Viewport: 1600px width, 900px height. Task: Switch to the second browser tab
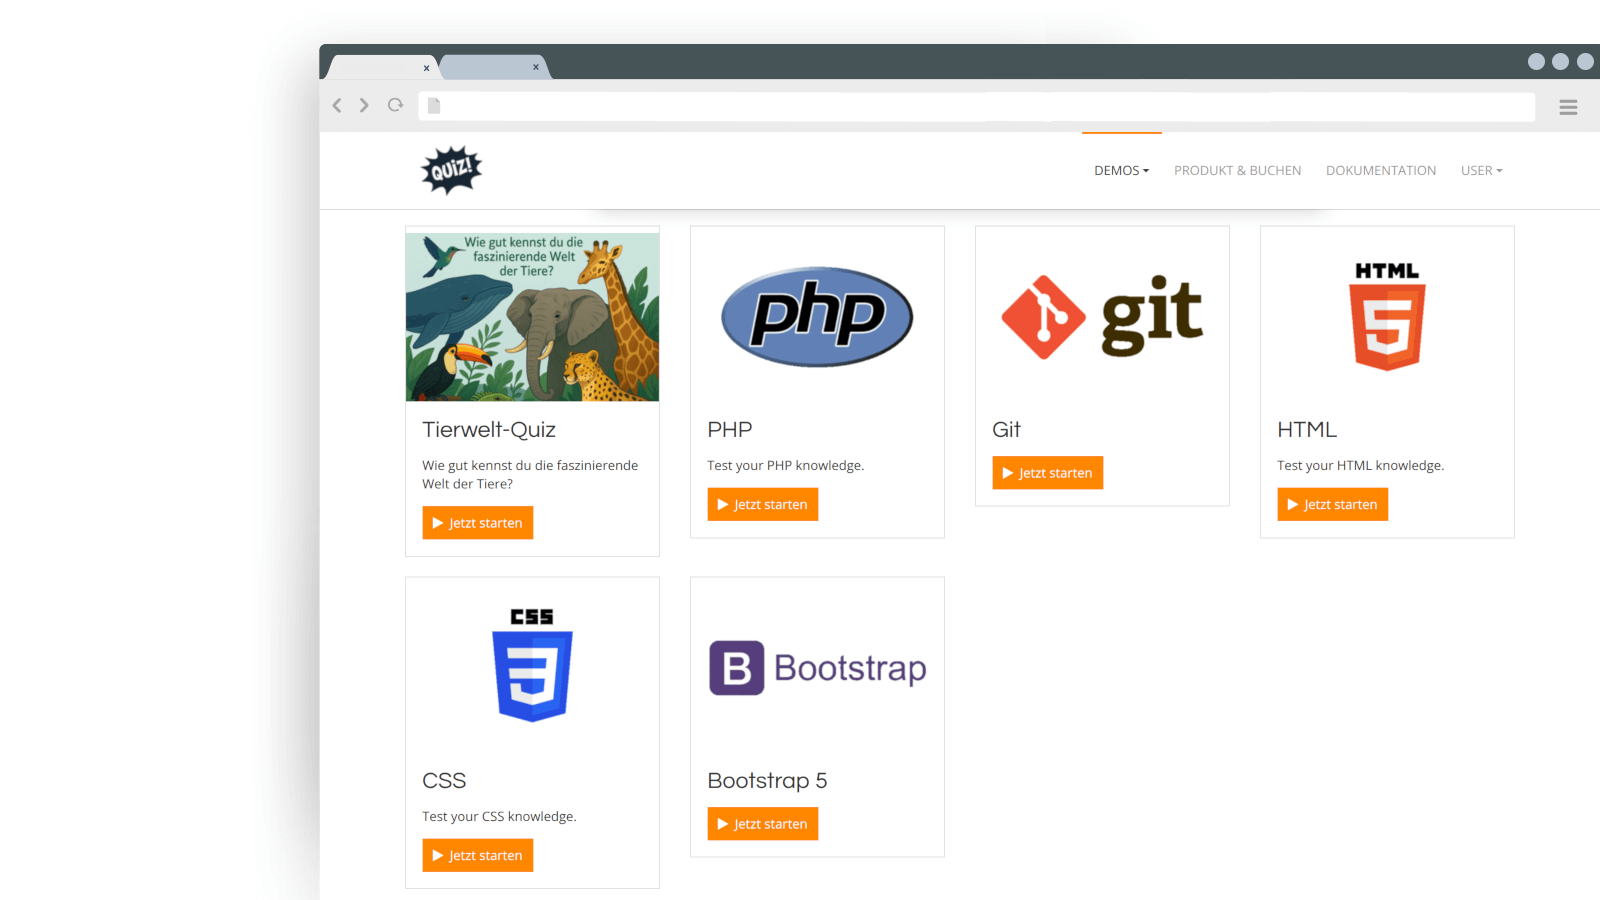pos(493,67)
